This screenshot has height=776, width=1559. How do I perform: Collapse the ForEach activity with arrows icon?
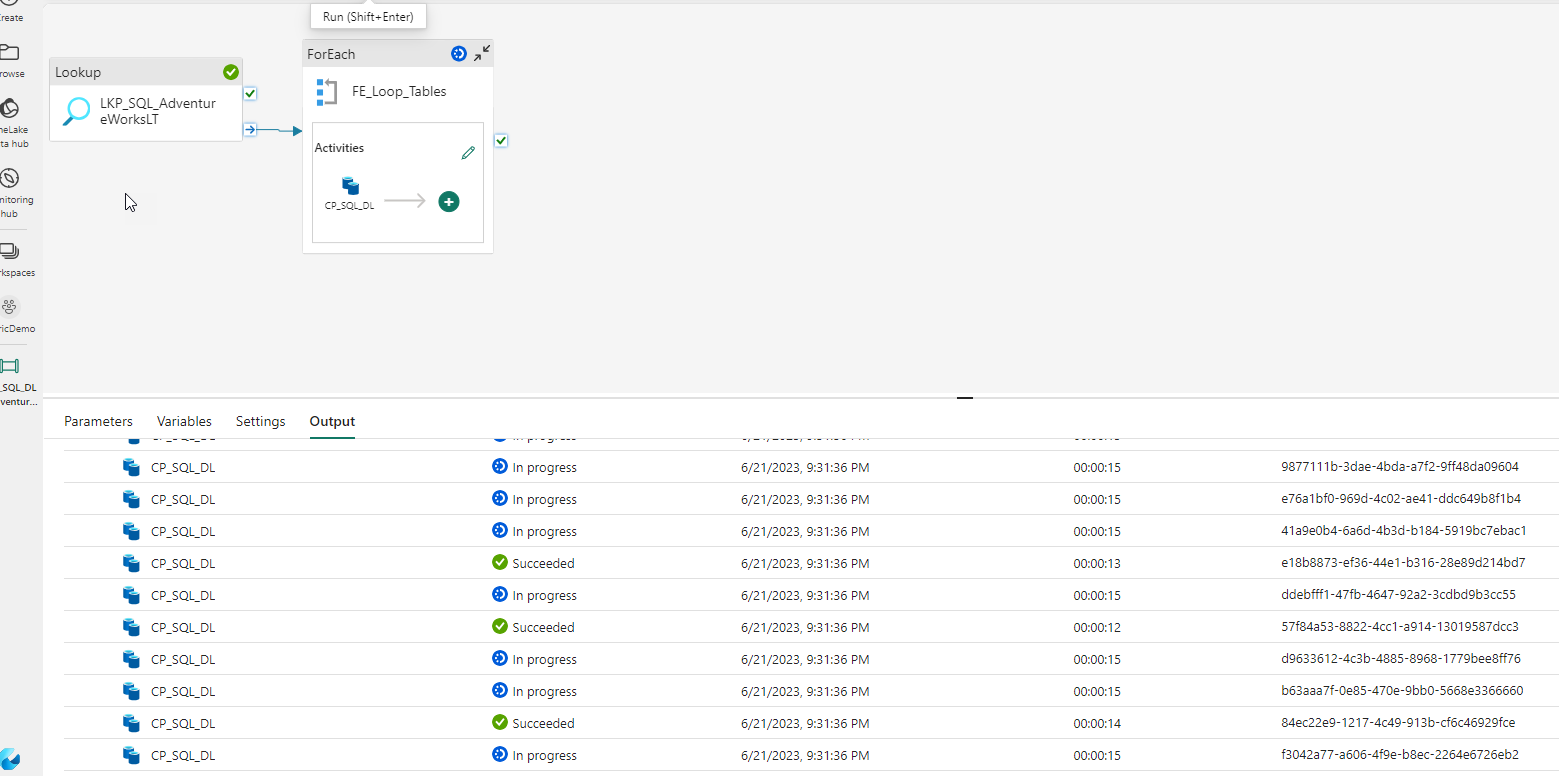pos(482,54)
